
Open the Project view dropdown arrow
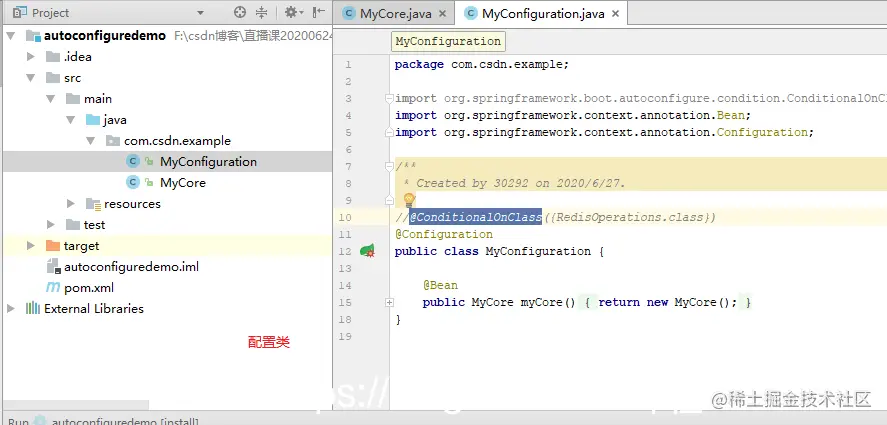(x=200, y=13)
